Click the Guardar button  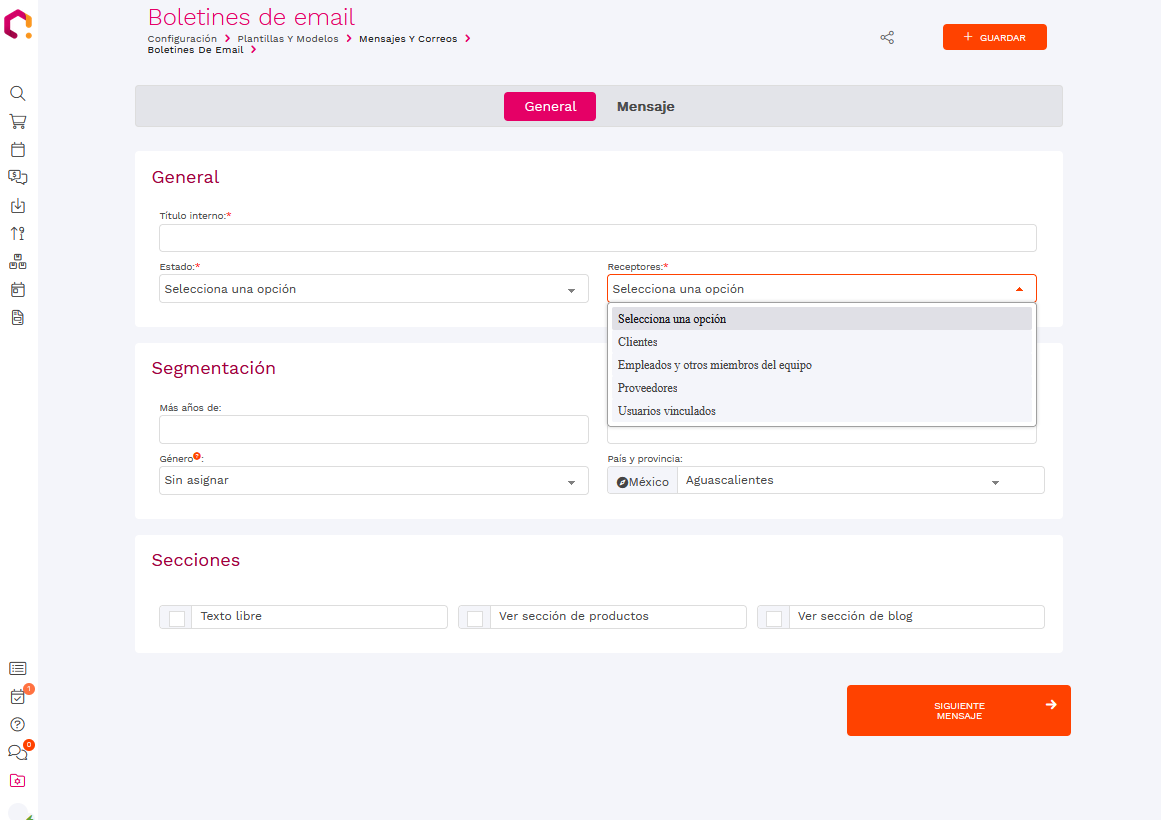click(x=994, y=37)
